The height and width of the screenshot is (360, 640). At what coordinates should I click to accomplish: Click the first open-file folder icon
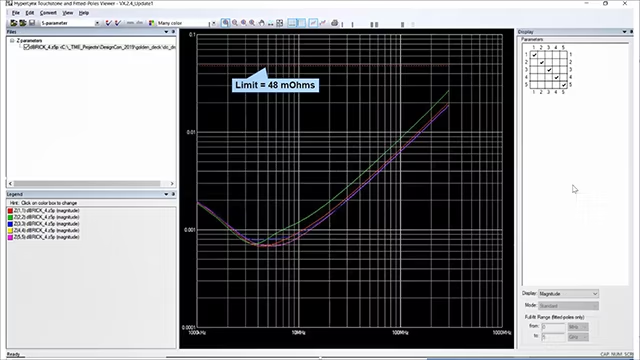click(13, 23)
